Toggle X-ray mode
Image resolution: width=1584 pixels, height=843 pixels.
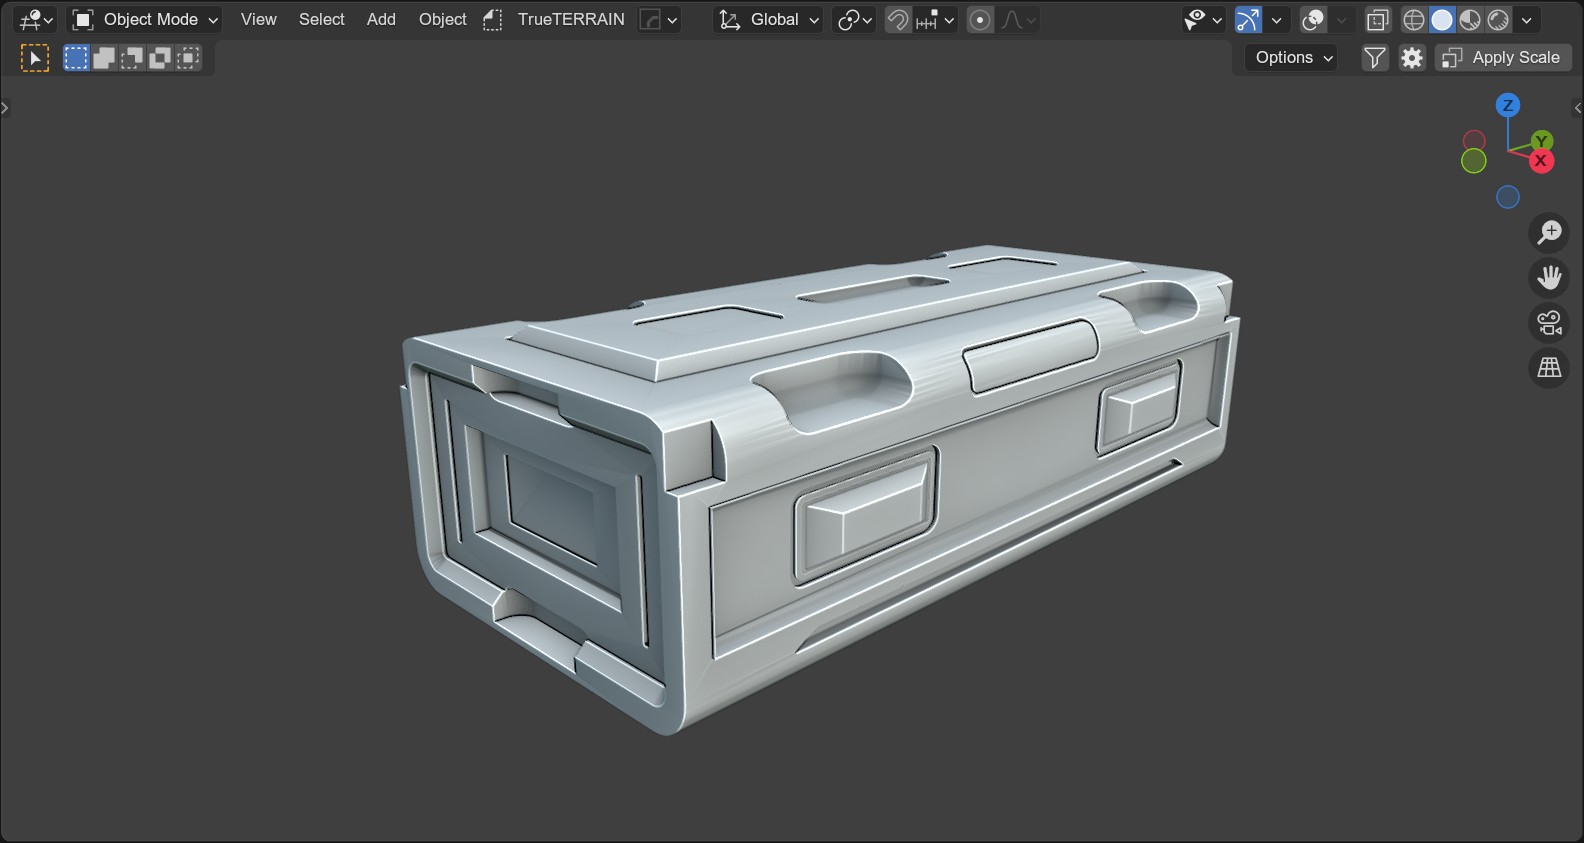click(x=1378, y=19)
